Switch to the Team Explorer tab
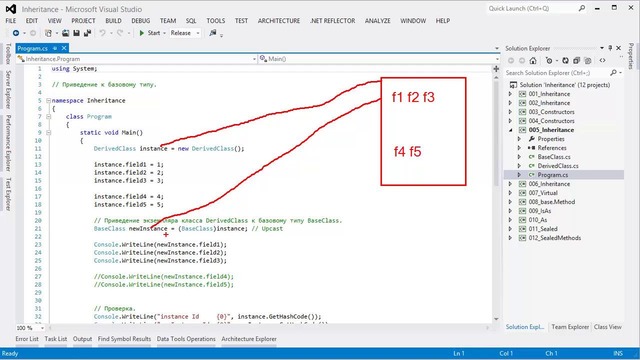The width and height of the screenshot is (640, 360). pos(570,327)
